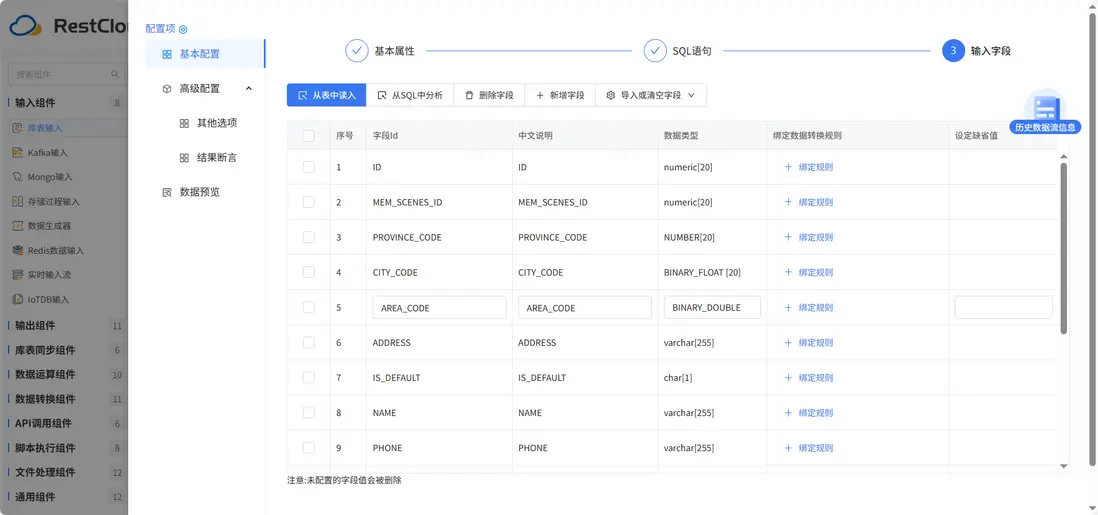Image resolution: width=1098 pixels, height=515 pixels.
Task: Click the table's vertical scrollbar thumb
Action: tap(1064, 247)
